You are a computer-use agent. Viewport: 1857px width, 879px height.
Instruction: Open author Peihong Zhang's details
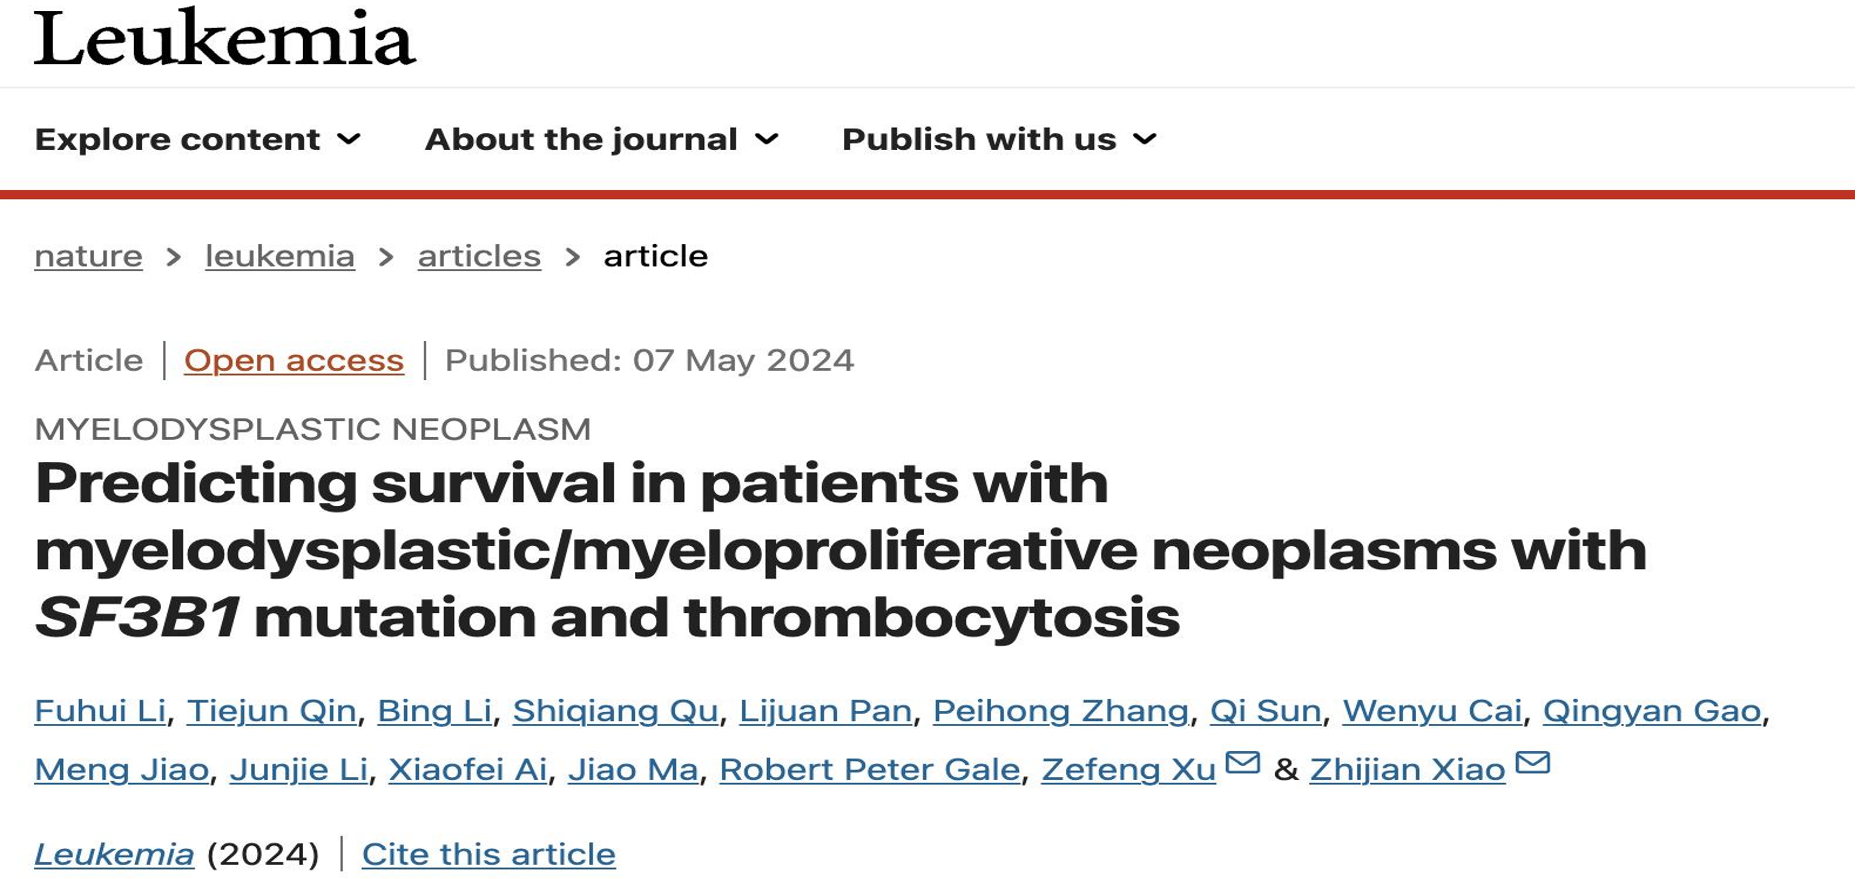1061,711
